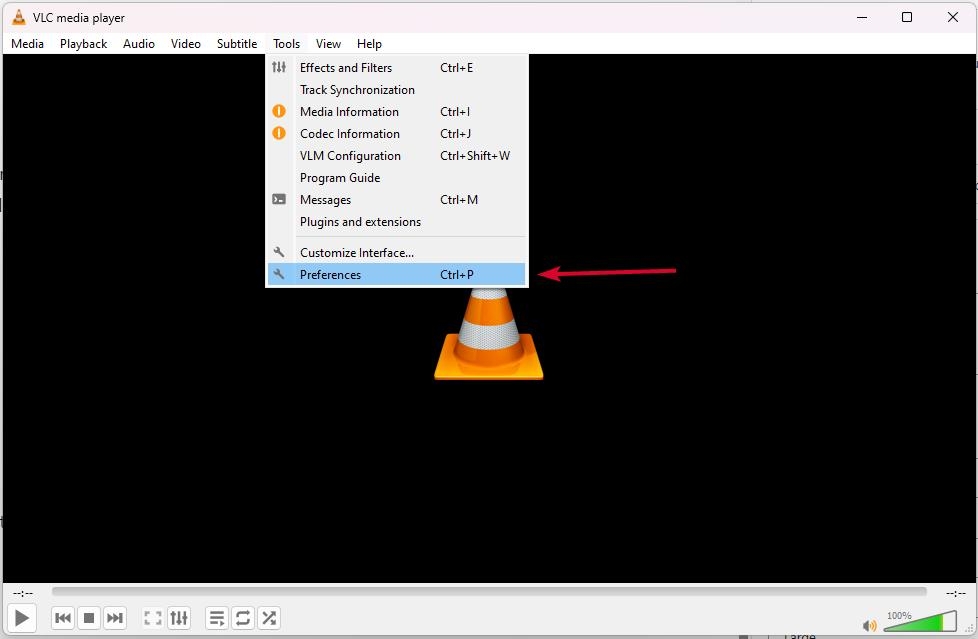Viewport: 978px width, 639px height.
Task: Click orange info icon beside Media Information
Action: pos(279,111)
